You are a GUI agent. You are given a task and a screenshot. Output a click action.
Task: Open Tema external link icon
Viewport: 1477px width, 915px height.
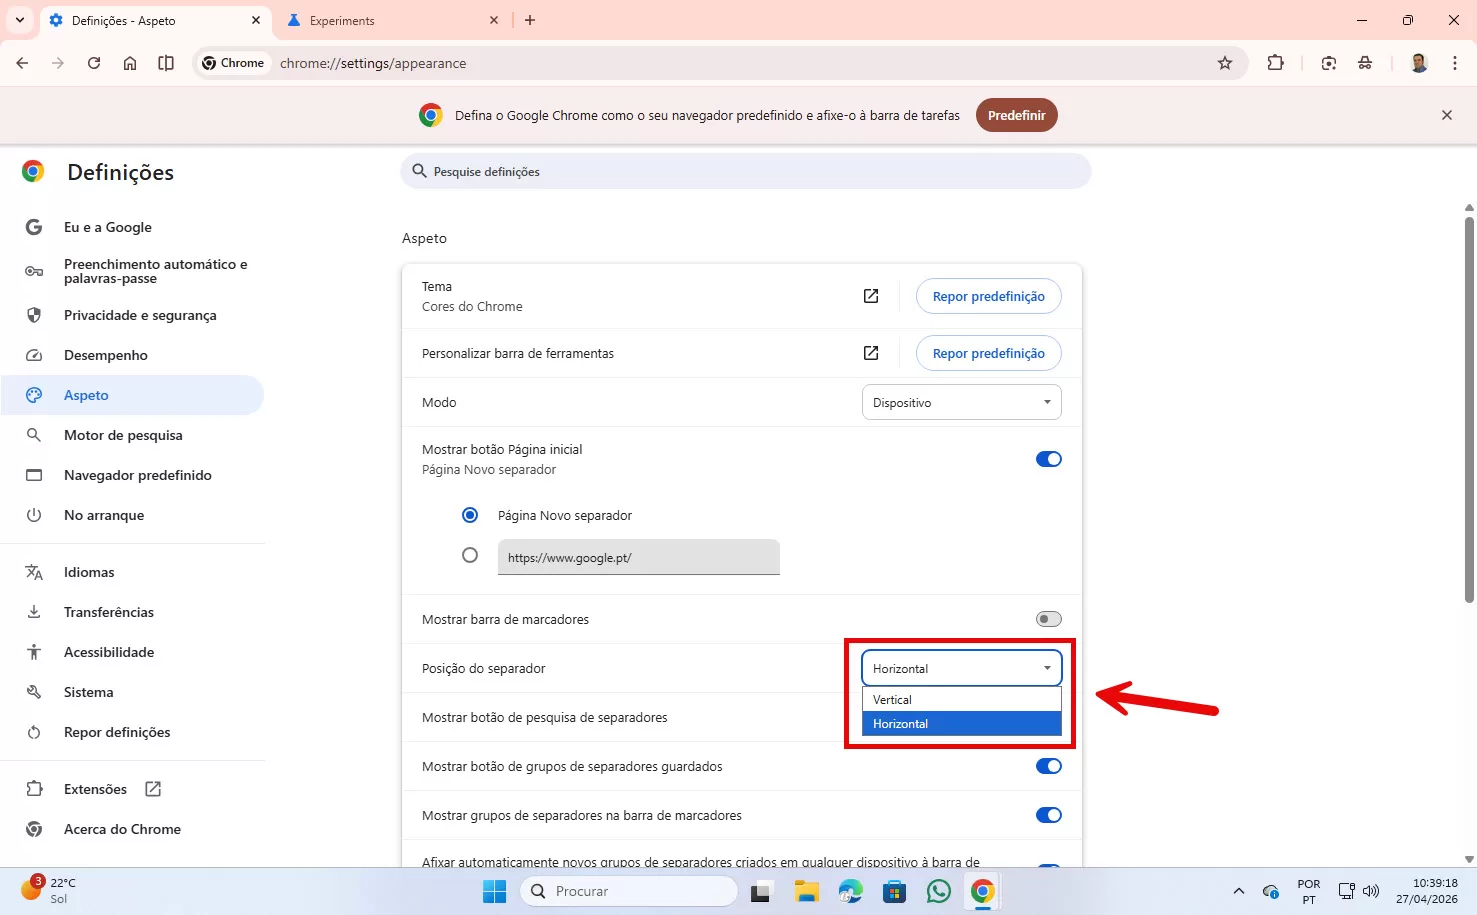(871, 296)
